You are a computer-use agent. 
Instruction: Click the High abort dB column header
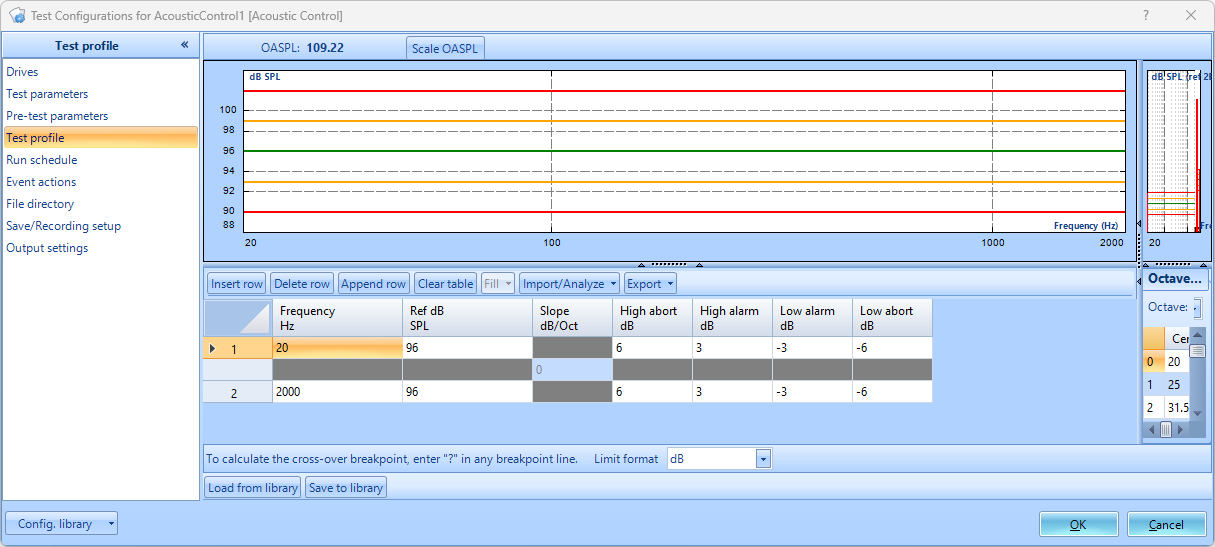point(652,318)
